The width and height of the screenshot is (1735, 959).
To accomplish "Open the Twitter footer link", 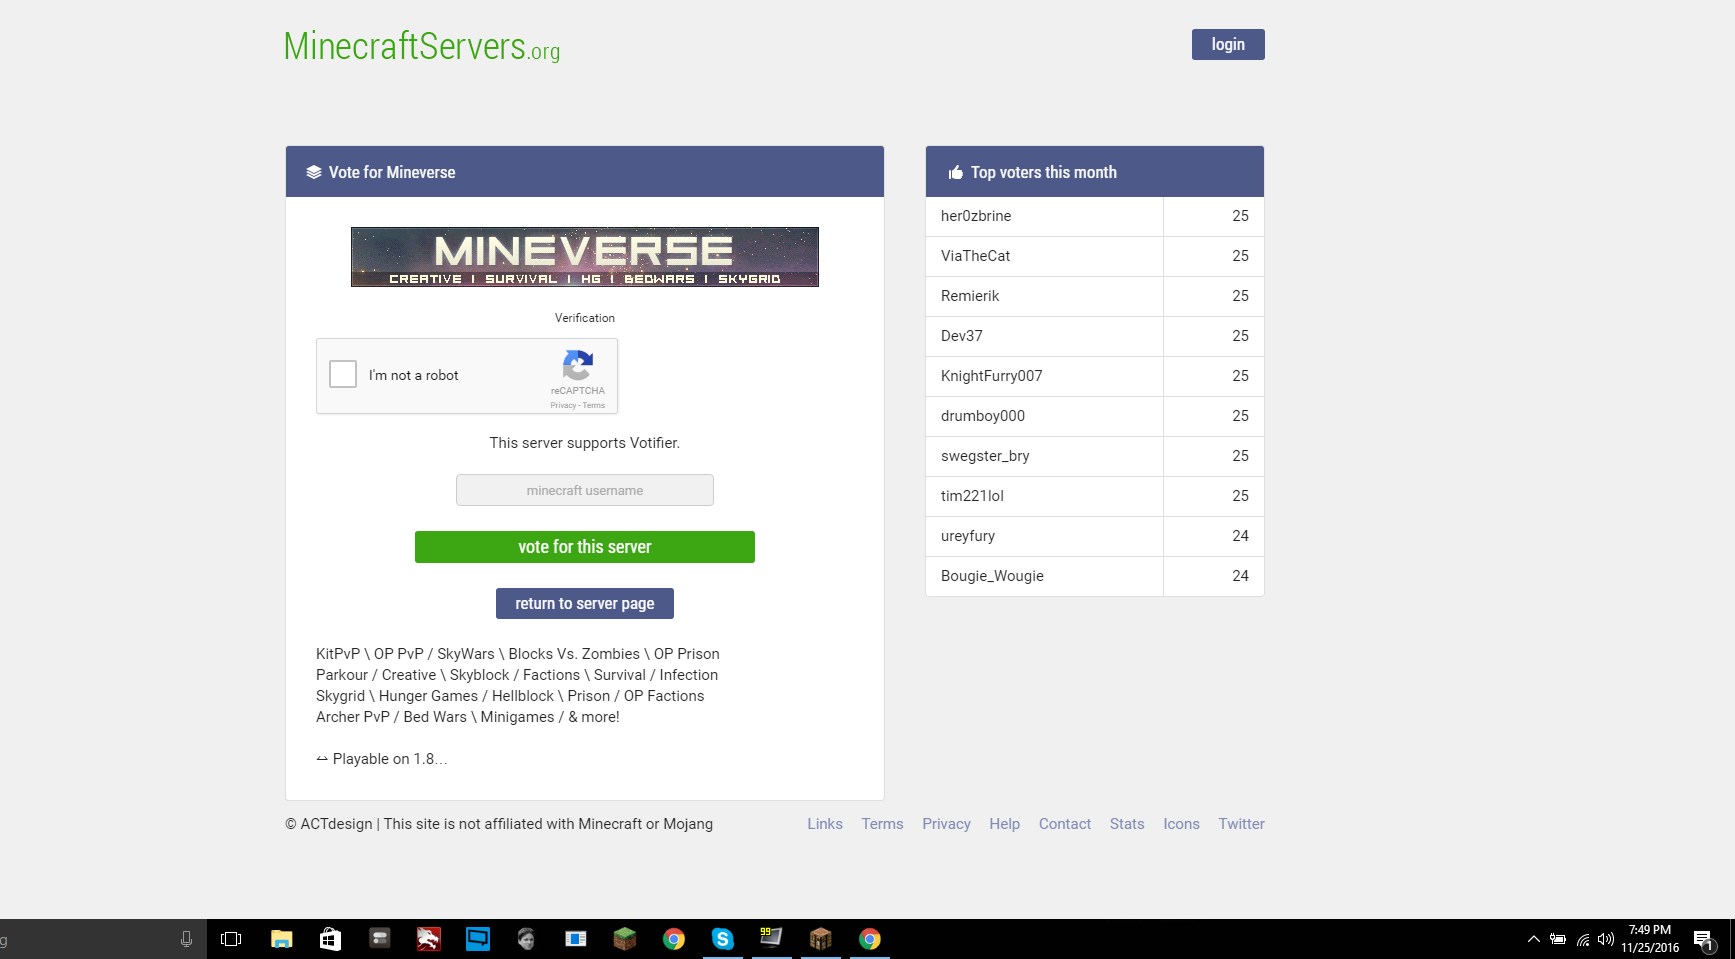I will coord(1241,824).
